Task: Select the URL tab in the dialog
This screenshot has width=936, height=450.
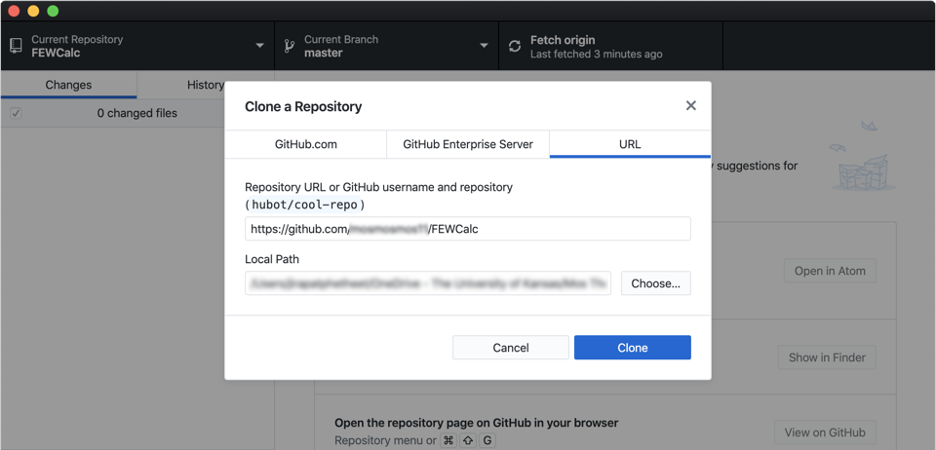Action: click(630, 144)
